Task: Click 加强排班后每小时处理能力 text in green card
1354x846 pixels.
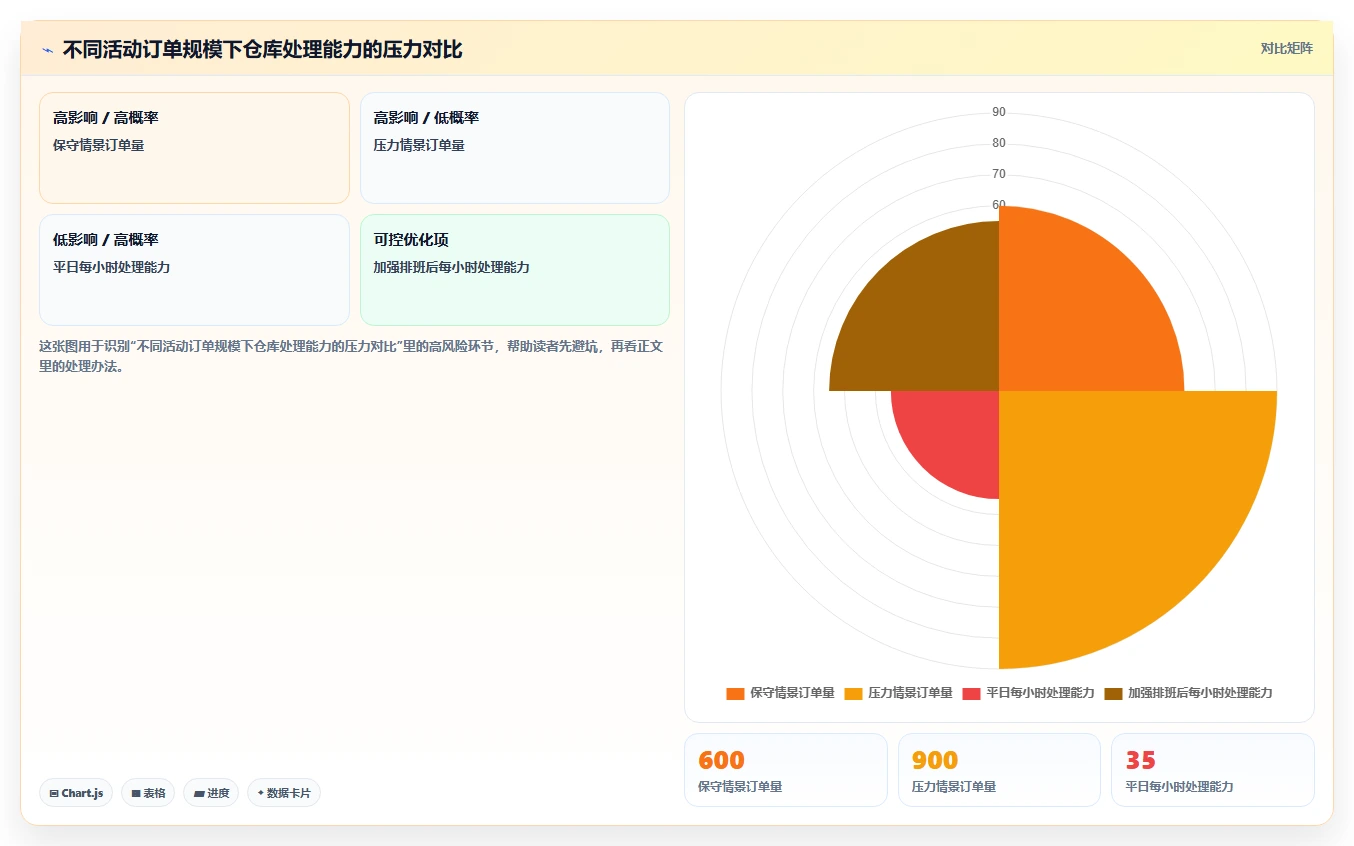Action: pos(451,267)
